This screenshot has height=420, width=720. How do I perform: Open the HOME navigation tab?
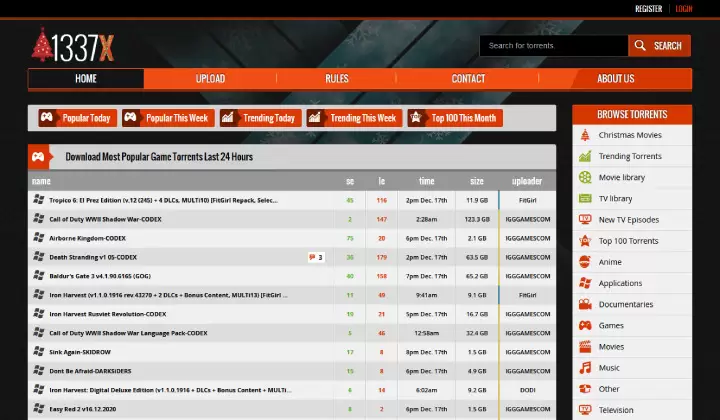86,78
